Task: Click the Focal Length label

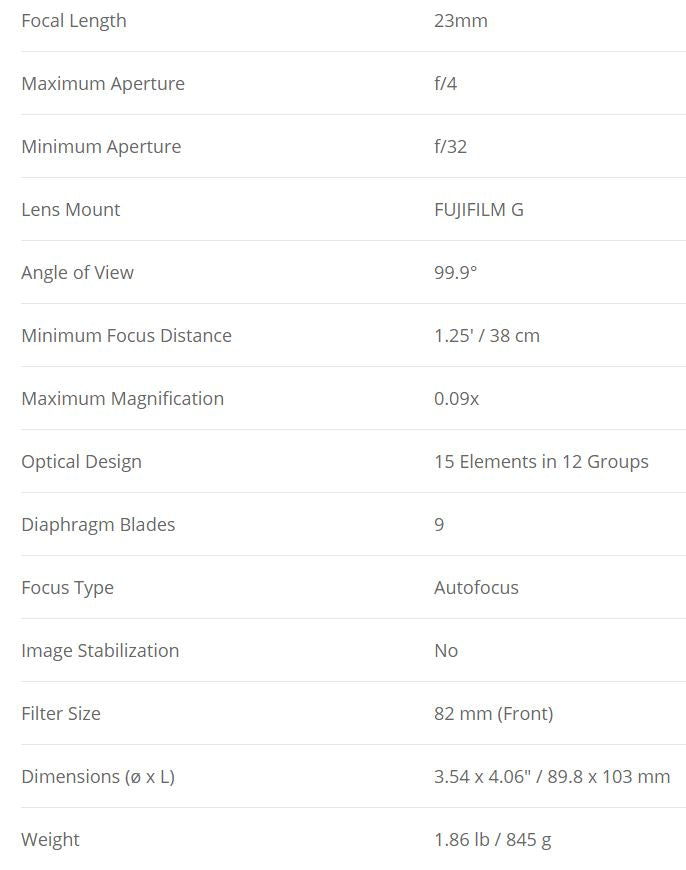Action: (74, 21)
